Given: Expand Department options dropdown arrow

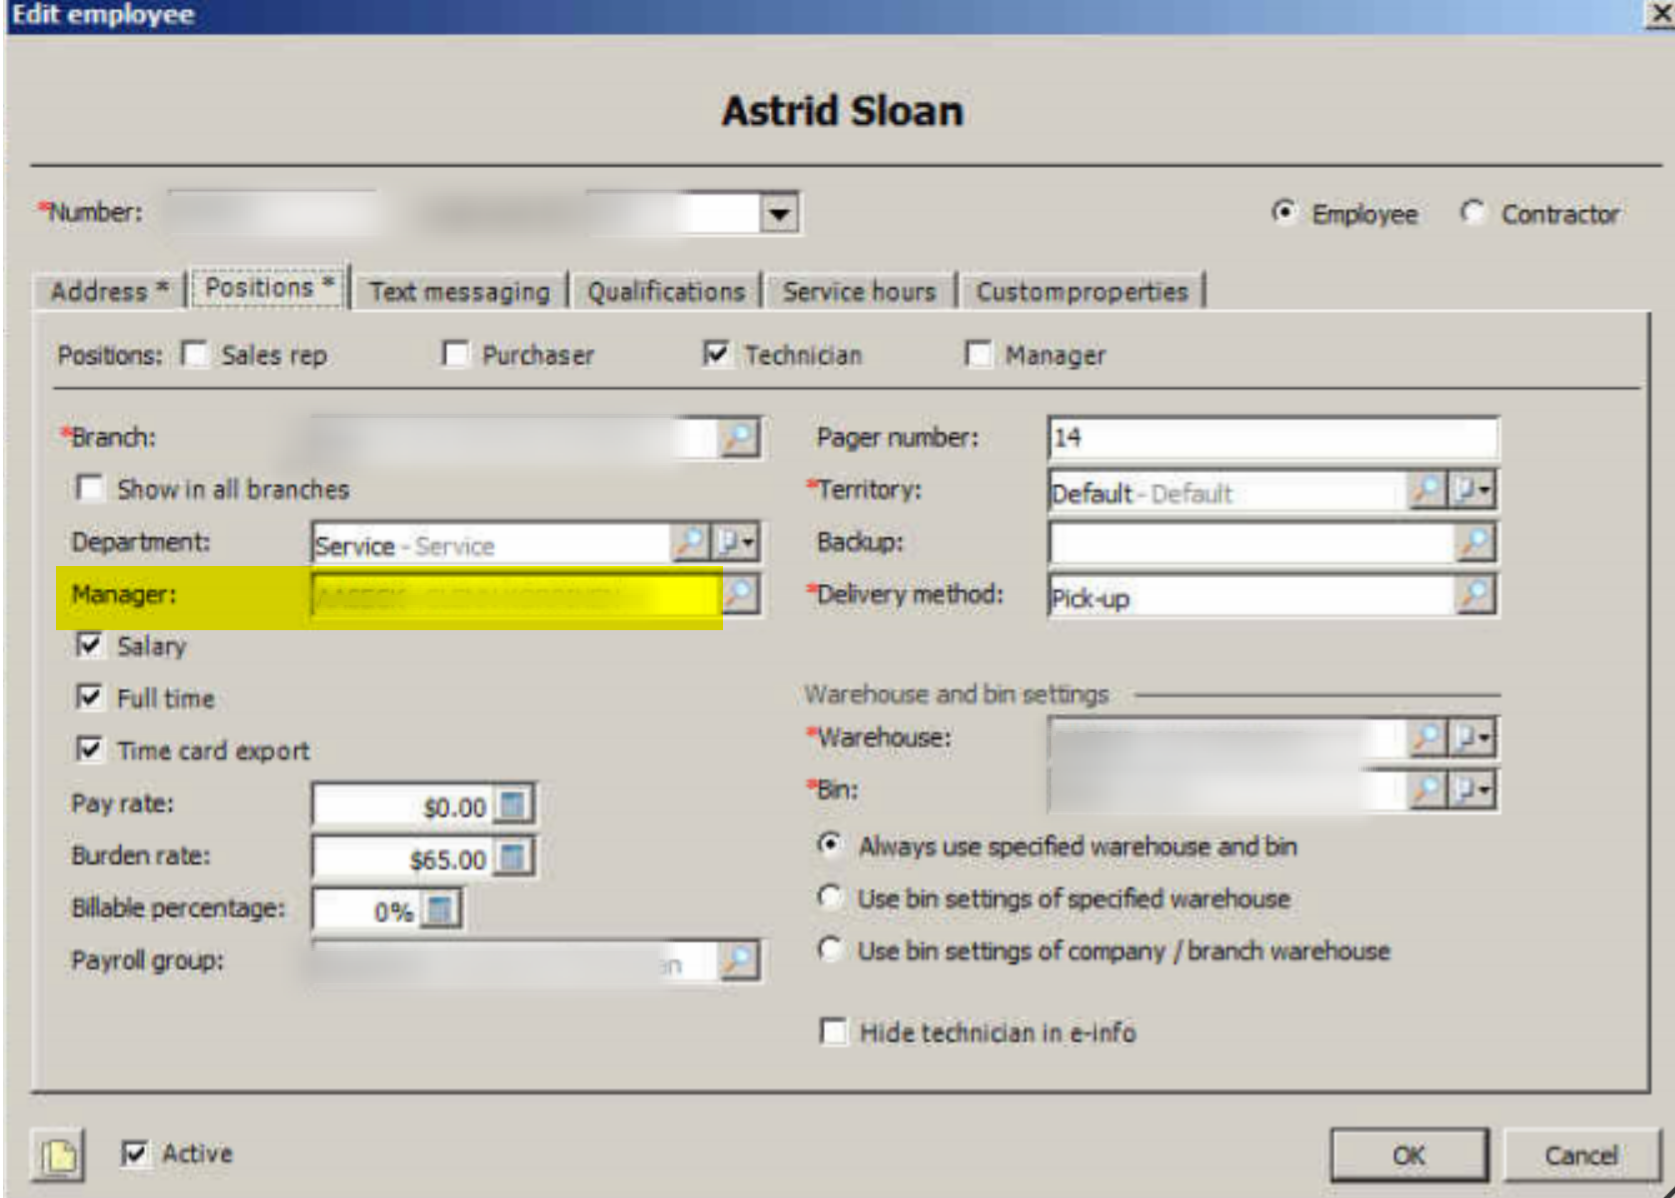Looking at the screenshot, I should tap(735, 543).
